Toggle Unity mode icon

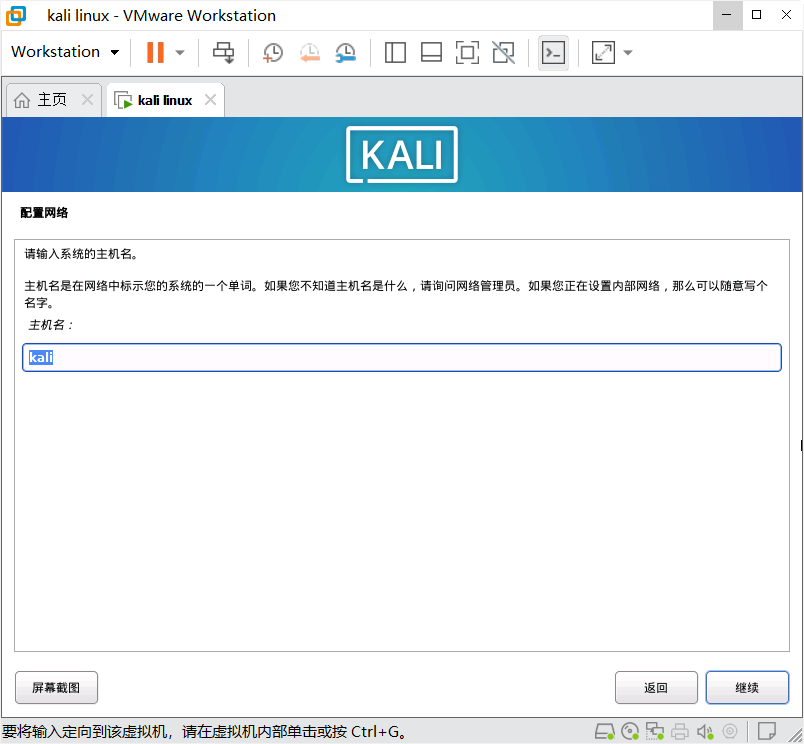pyautogui.click(x=504, y=52)
